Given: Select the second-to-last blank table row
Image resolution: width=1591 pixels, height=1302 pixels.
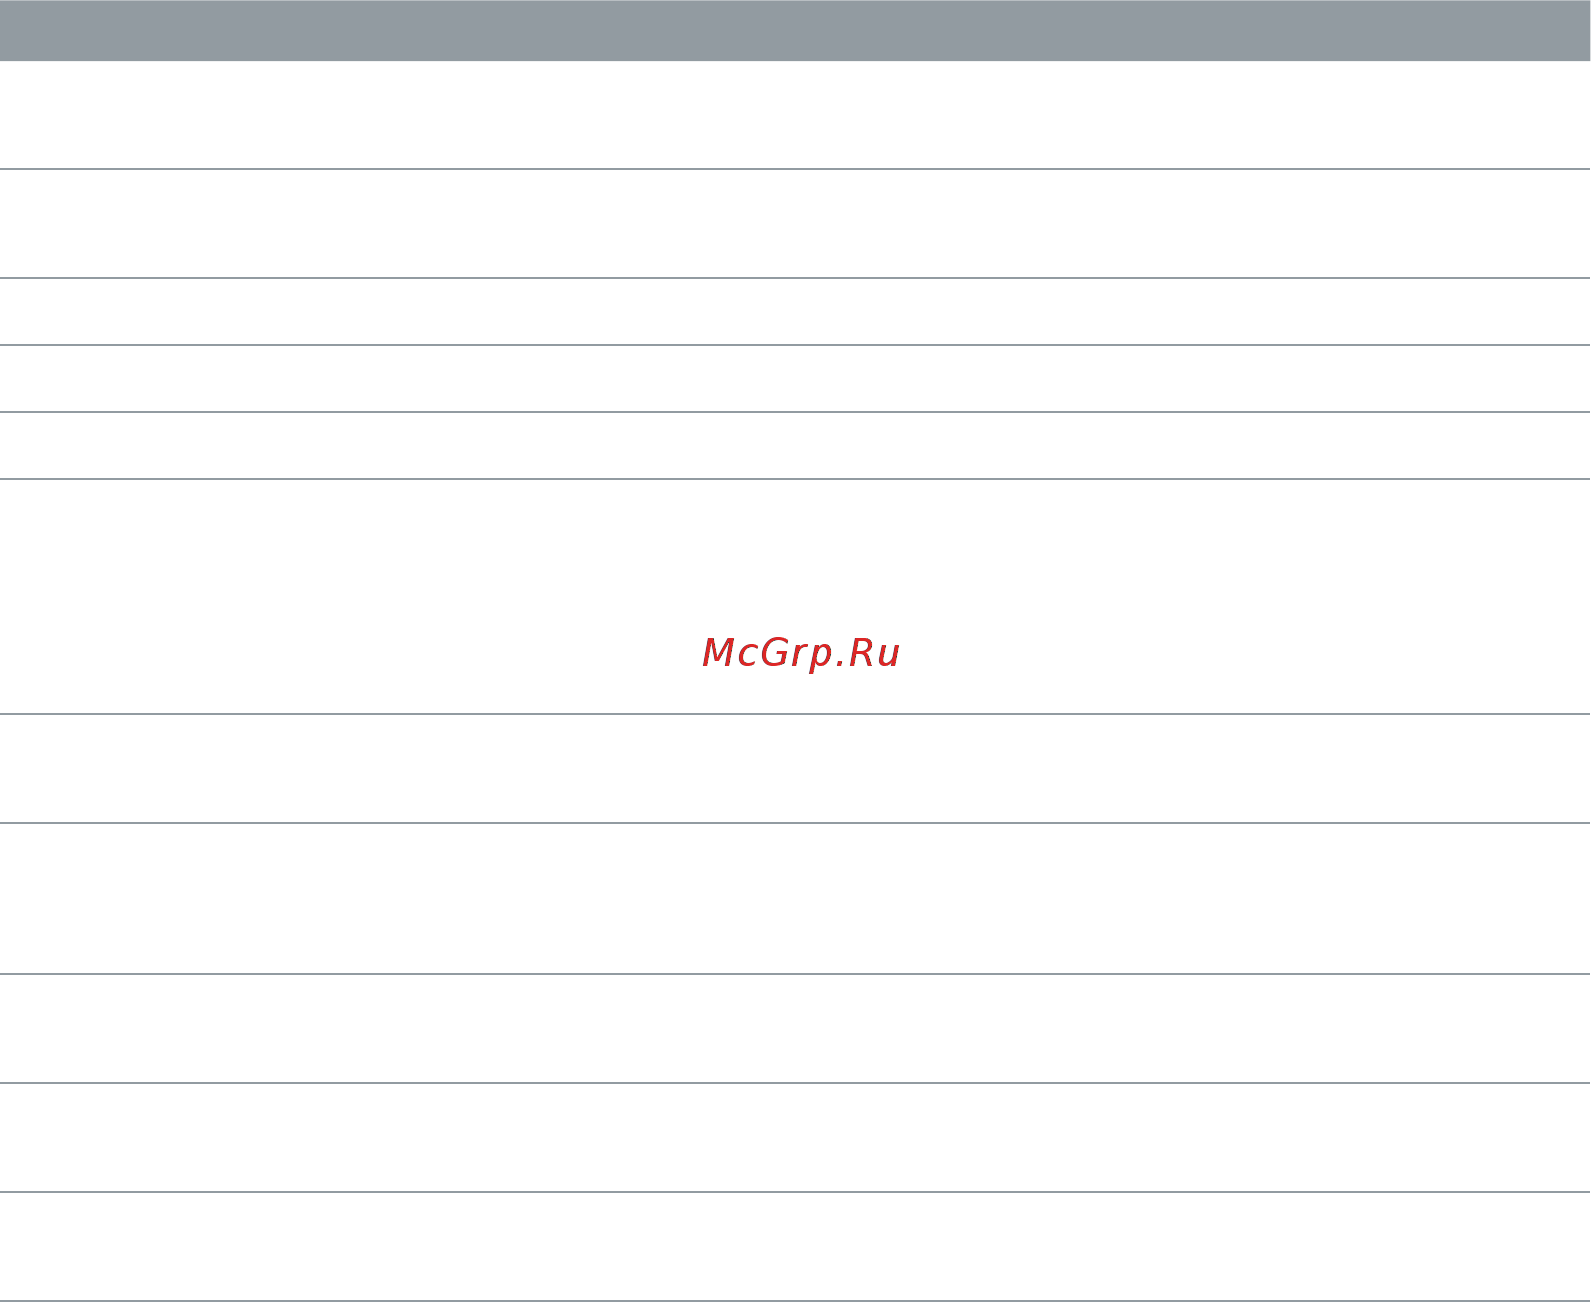Looking at the screenshot, I should (x=795, y=1138).
